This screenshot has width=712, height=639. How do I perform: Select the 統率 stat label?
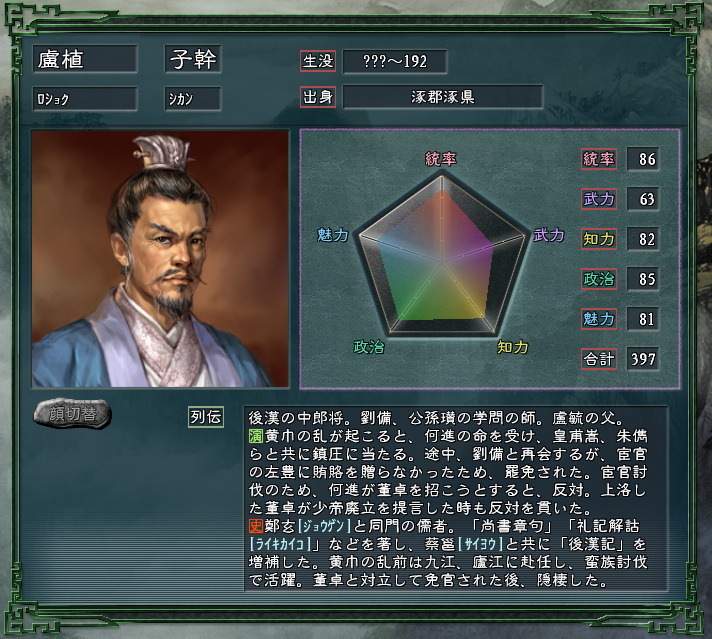598,159
